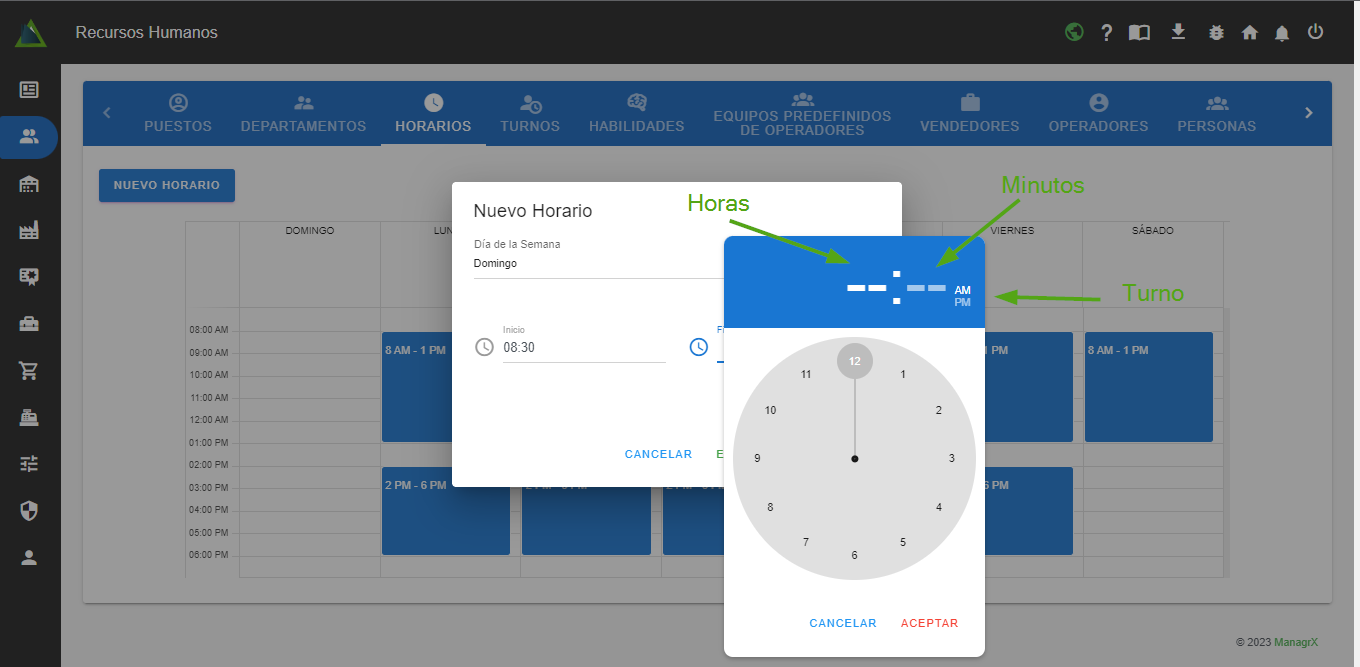Pick hour 3 on the clock dial

coord(951,458)
